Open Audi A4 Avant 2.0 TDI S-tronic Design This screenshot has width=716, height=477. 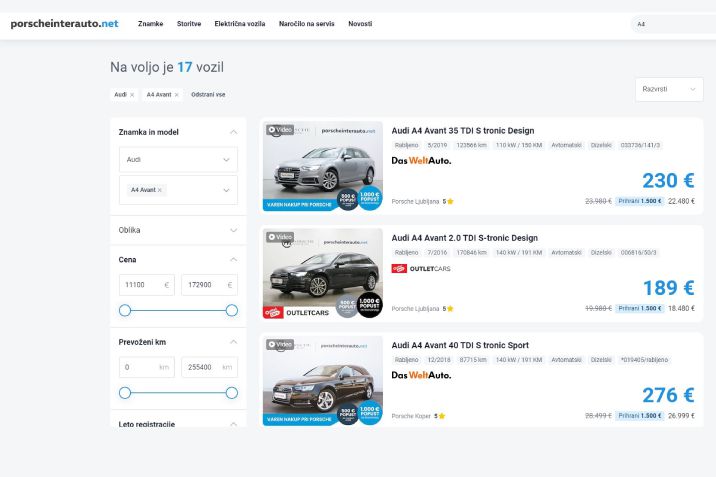coord(464,238)
